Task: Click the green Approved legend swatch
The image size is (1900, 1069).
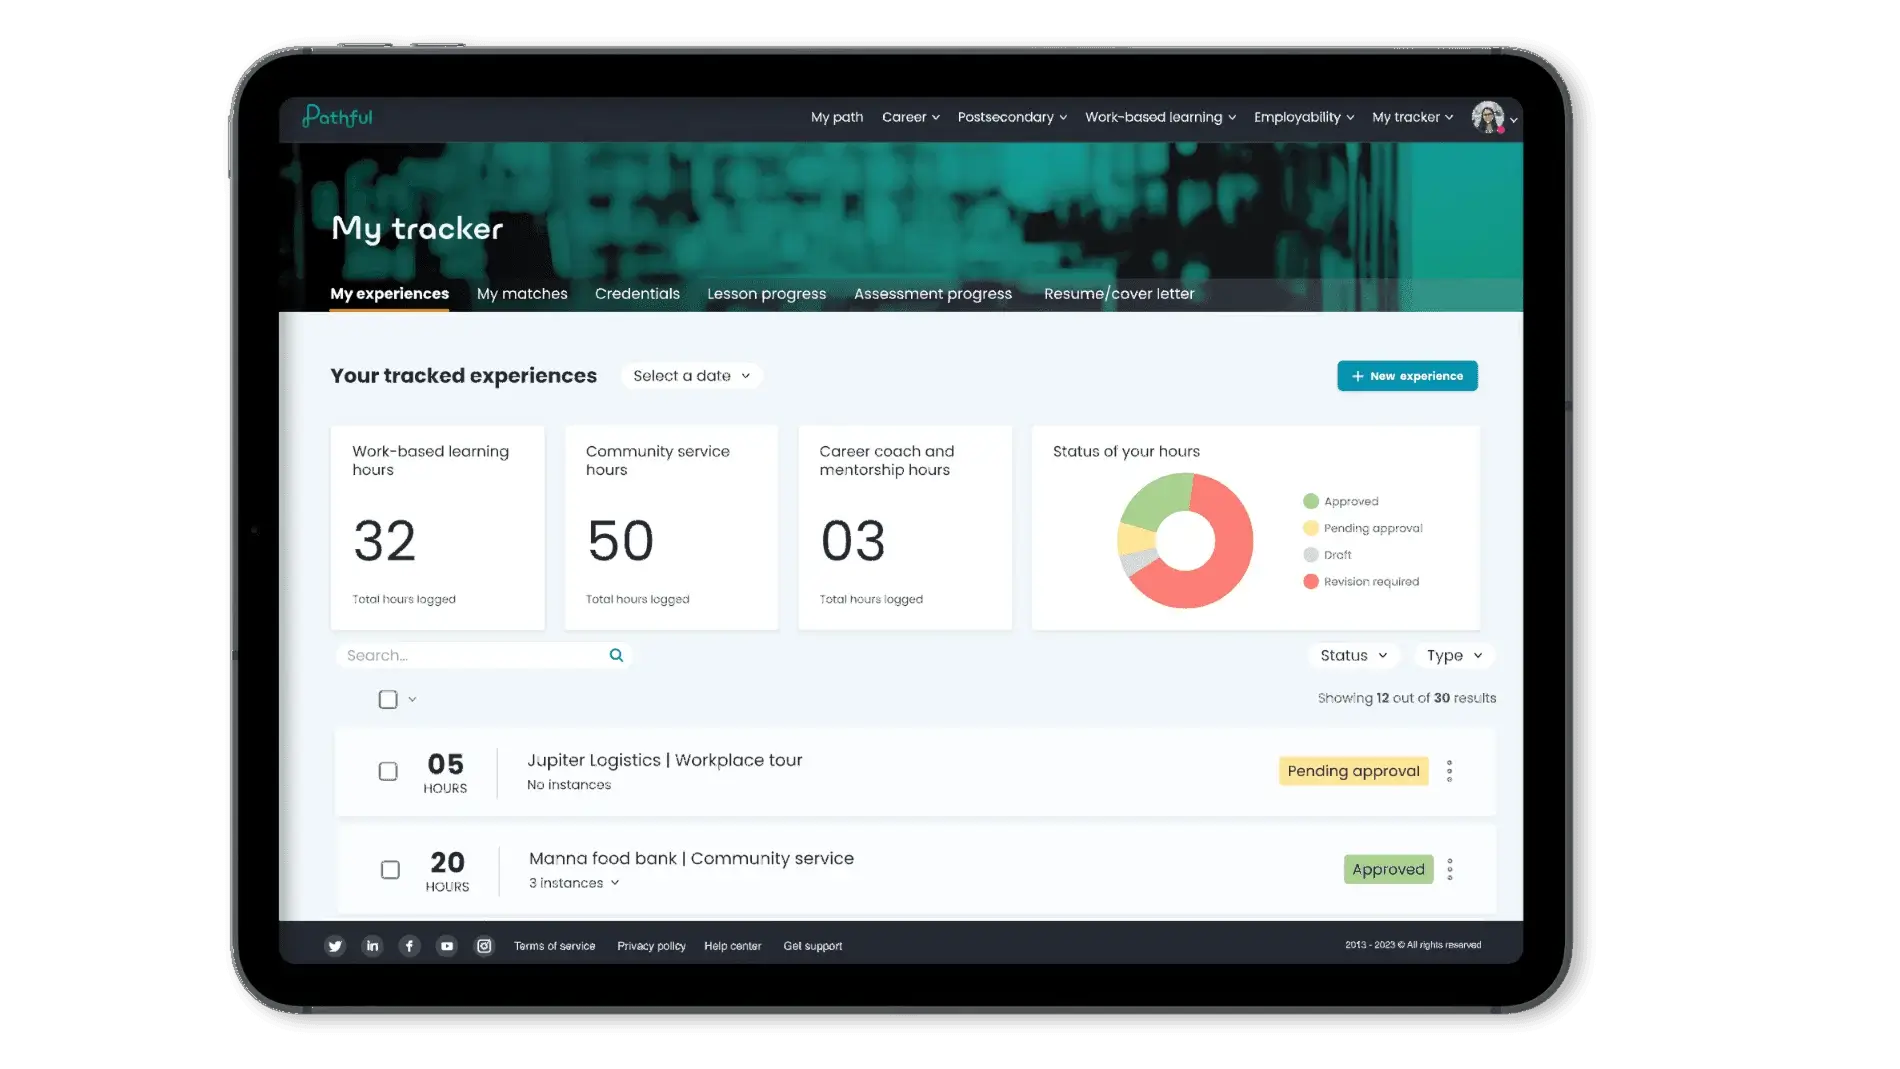Action: pos(1310,501)
